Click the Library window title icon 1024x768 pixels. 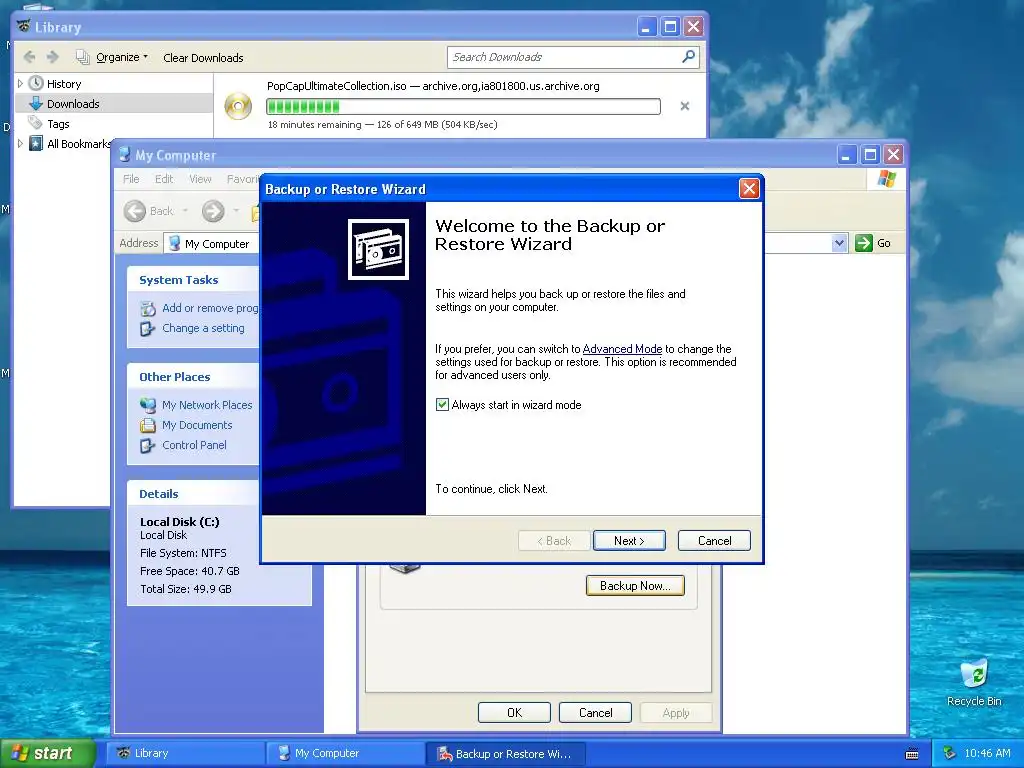(24, 27)
